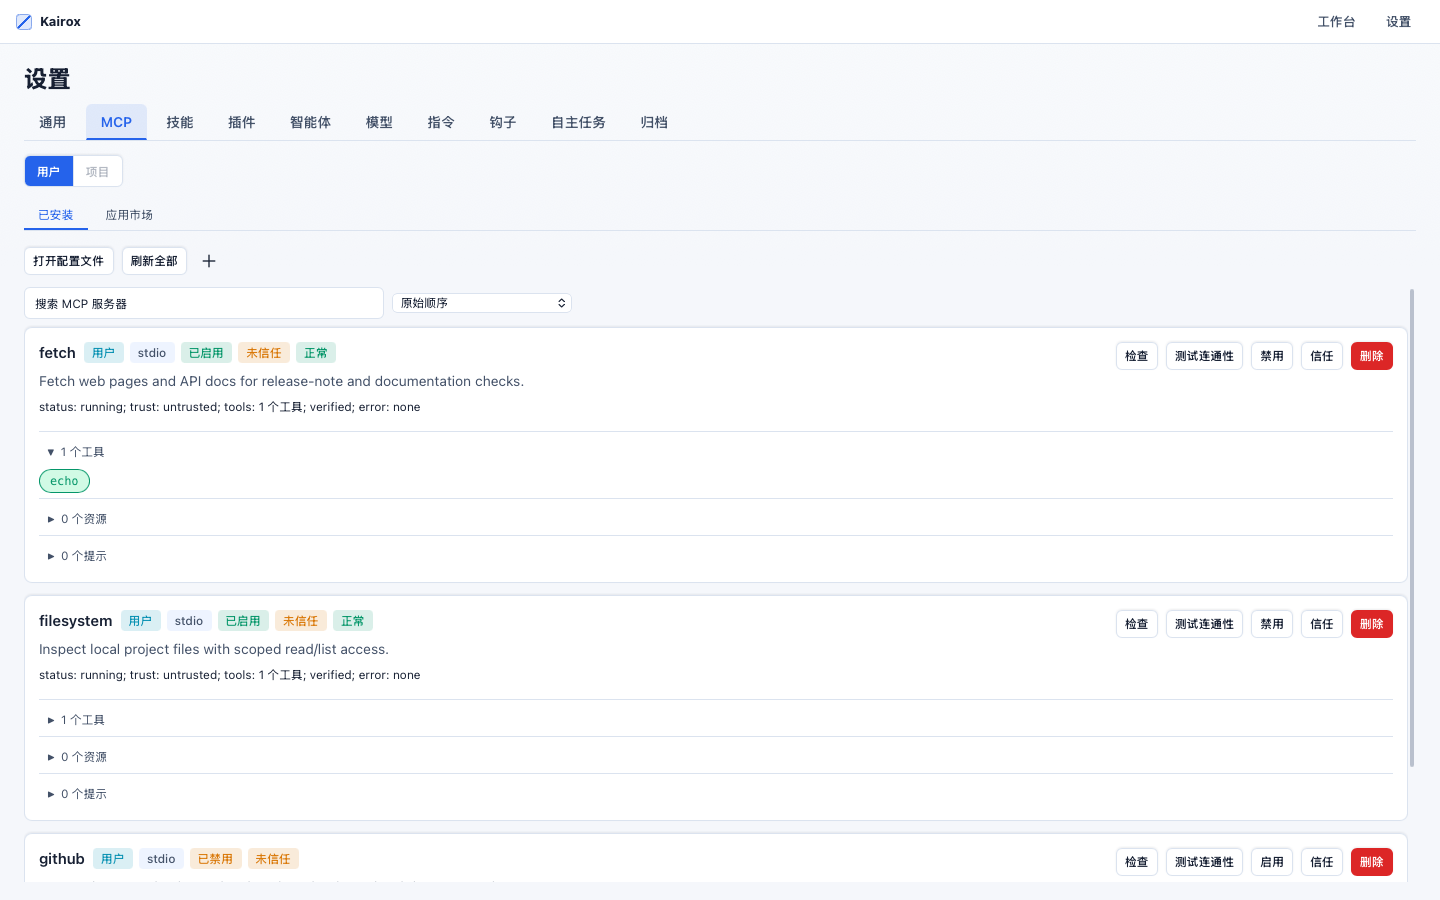Open the 插件 tab

click(241, 122)
